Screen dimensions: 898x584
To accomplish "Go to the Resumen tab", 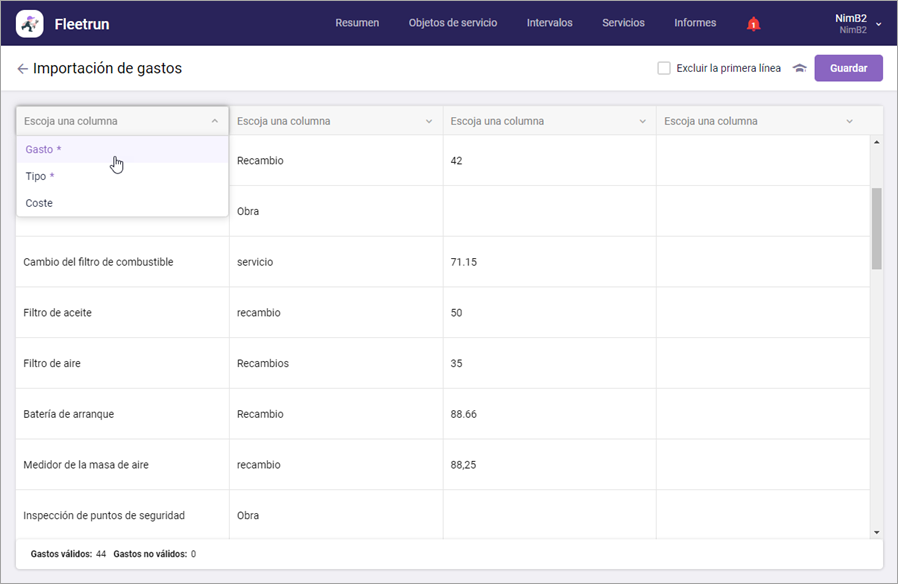I will point(357,23).
